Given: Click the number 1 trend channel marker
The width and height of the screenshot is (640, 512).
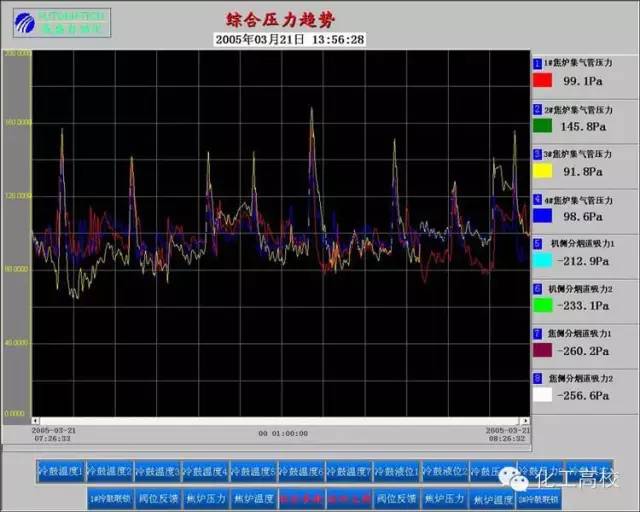Looking at the screenshot, I should click(538, 63).
